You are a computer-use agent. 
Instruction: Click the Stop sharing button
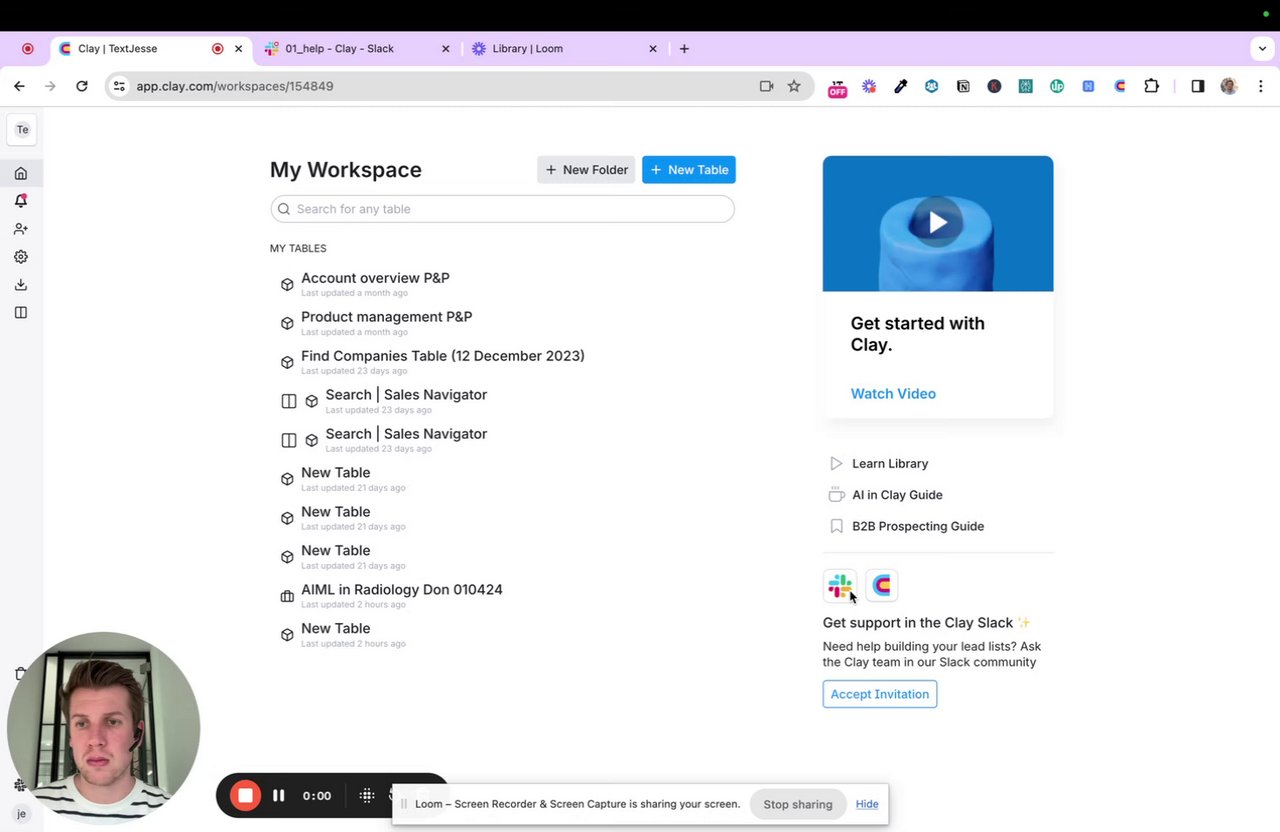[x=798, y=804]
